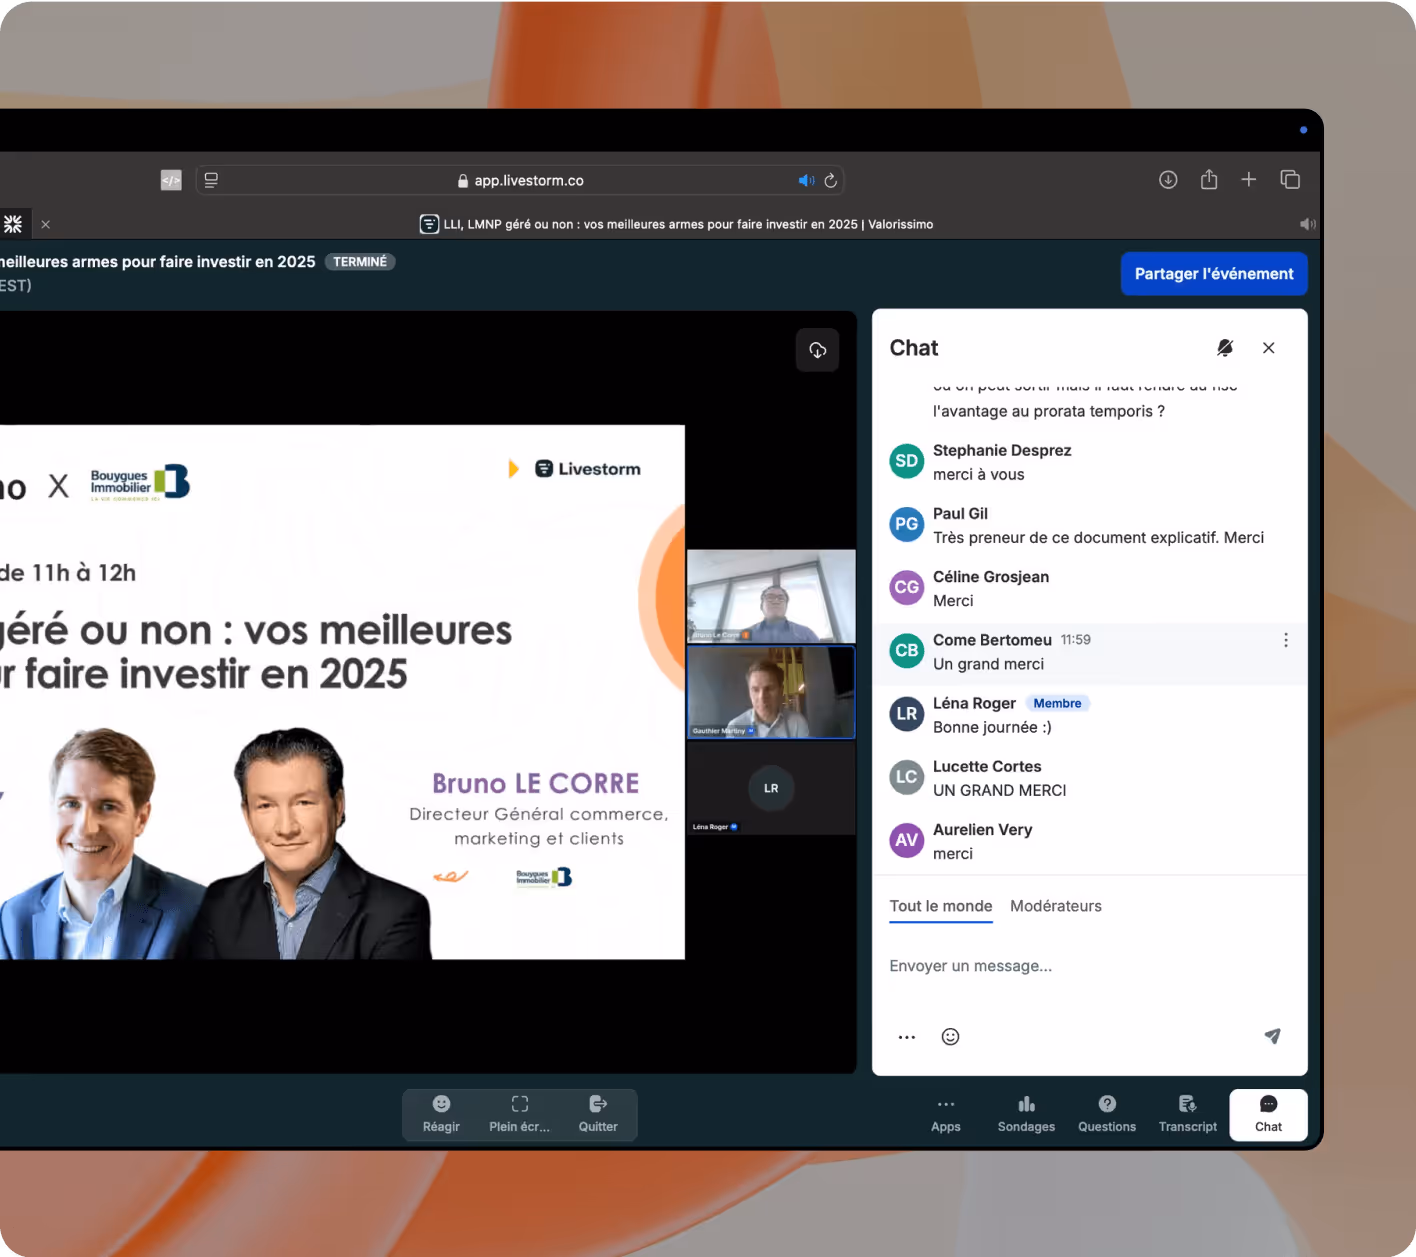Click Safari reload page icon
Viewport: 1416px width, 1257px height.
tap(830, 181)
